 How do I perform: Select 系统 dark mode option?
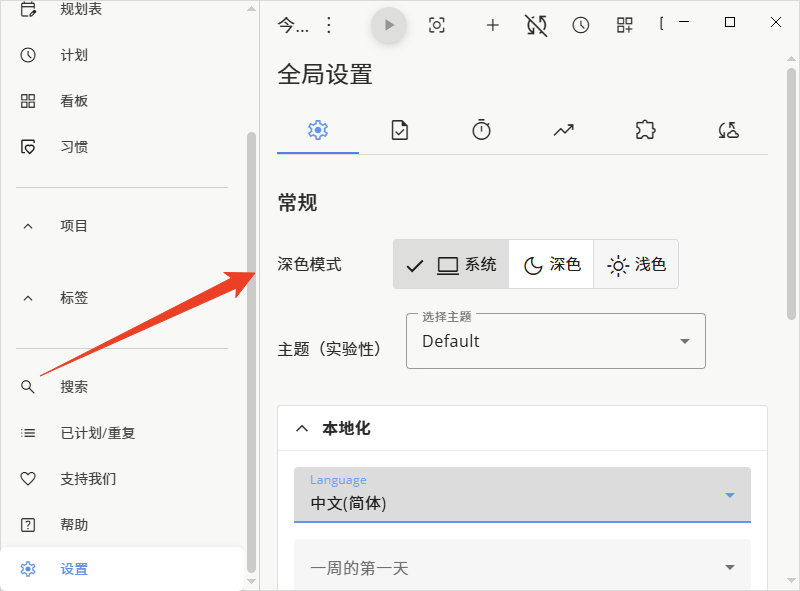coord(451,265)
